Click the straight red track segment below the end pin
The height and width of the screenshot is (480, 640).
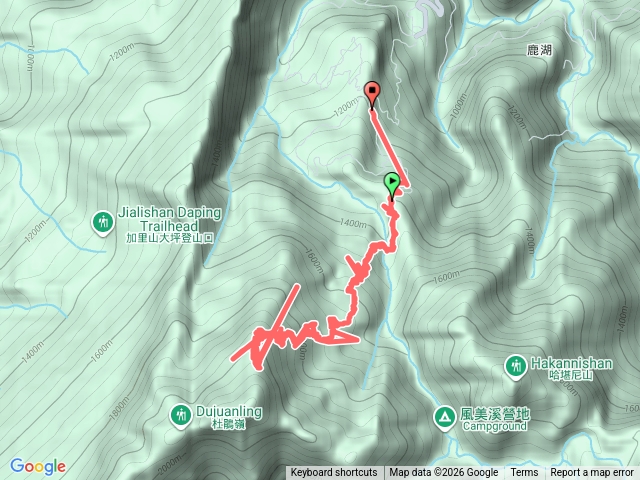click(x=389, y=147)
